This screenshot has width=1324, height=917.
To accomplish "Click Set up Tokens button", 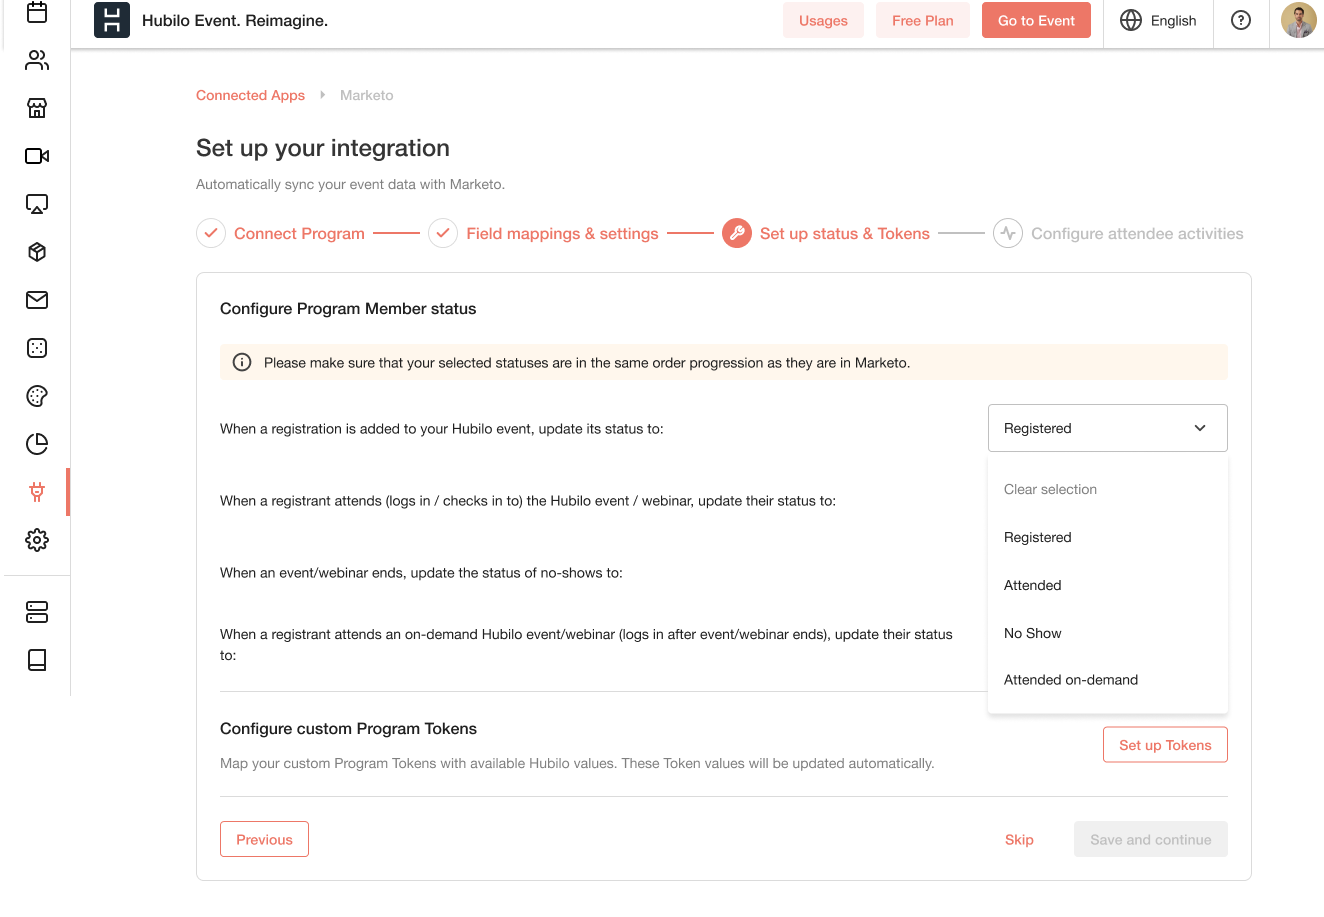I will tap(1165, 744).
